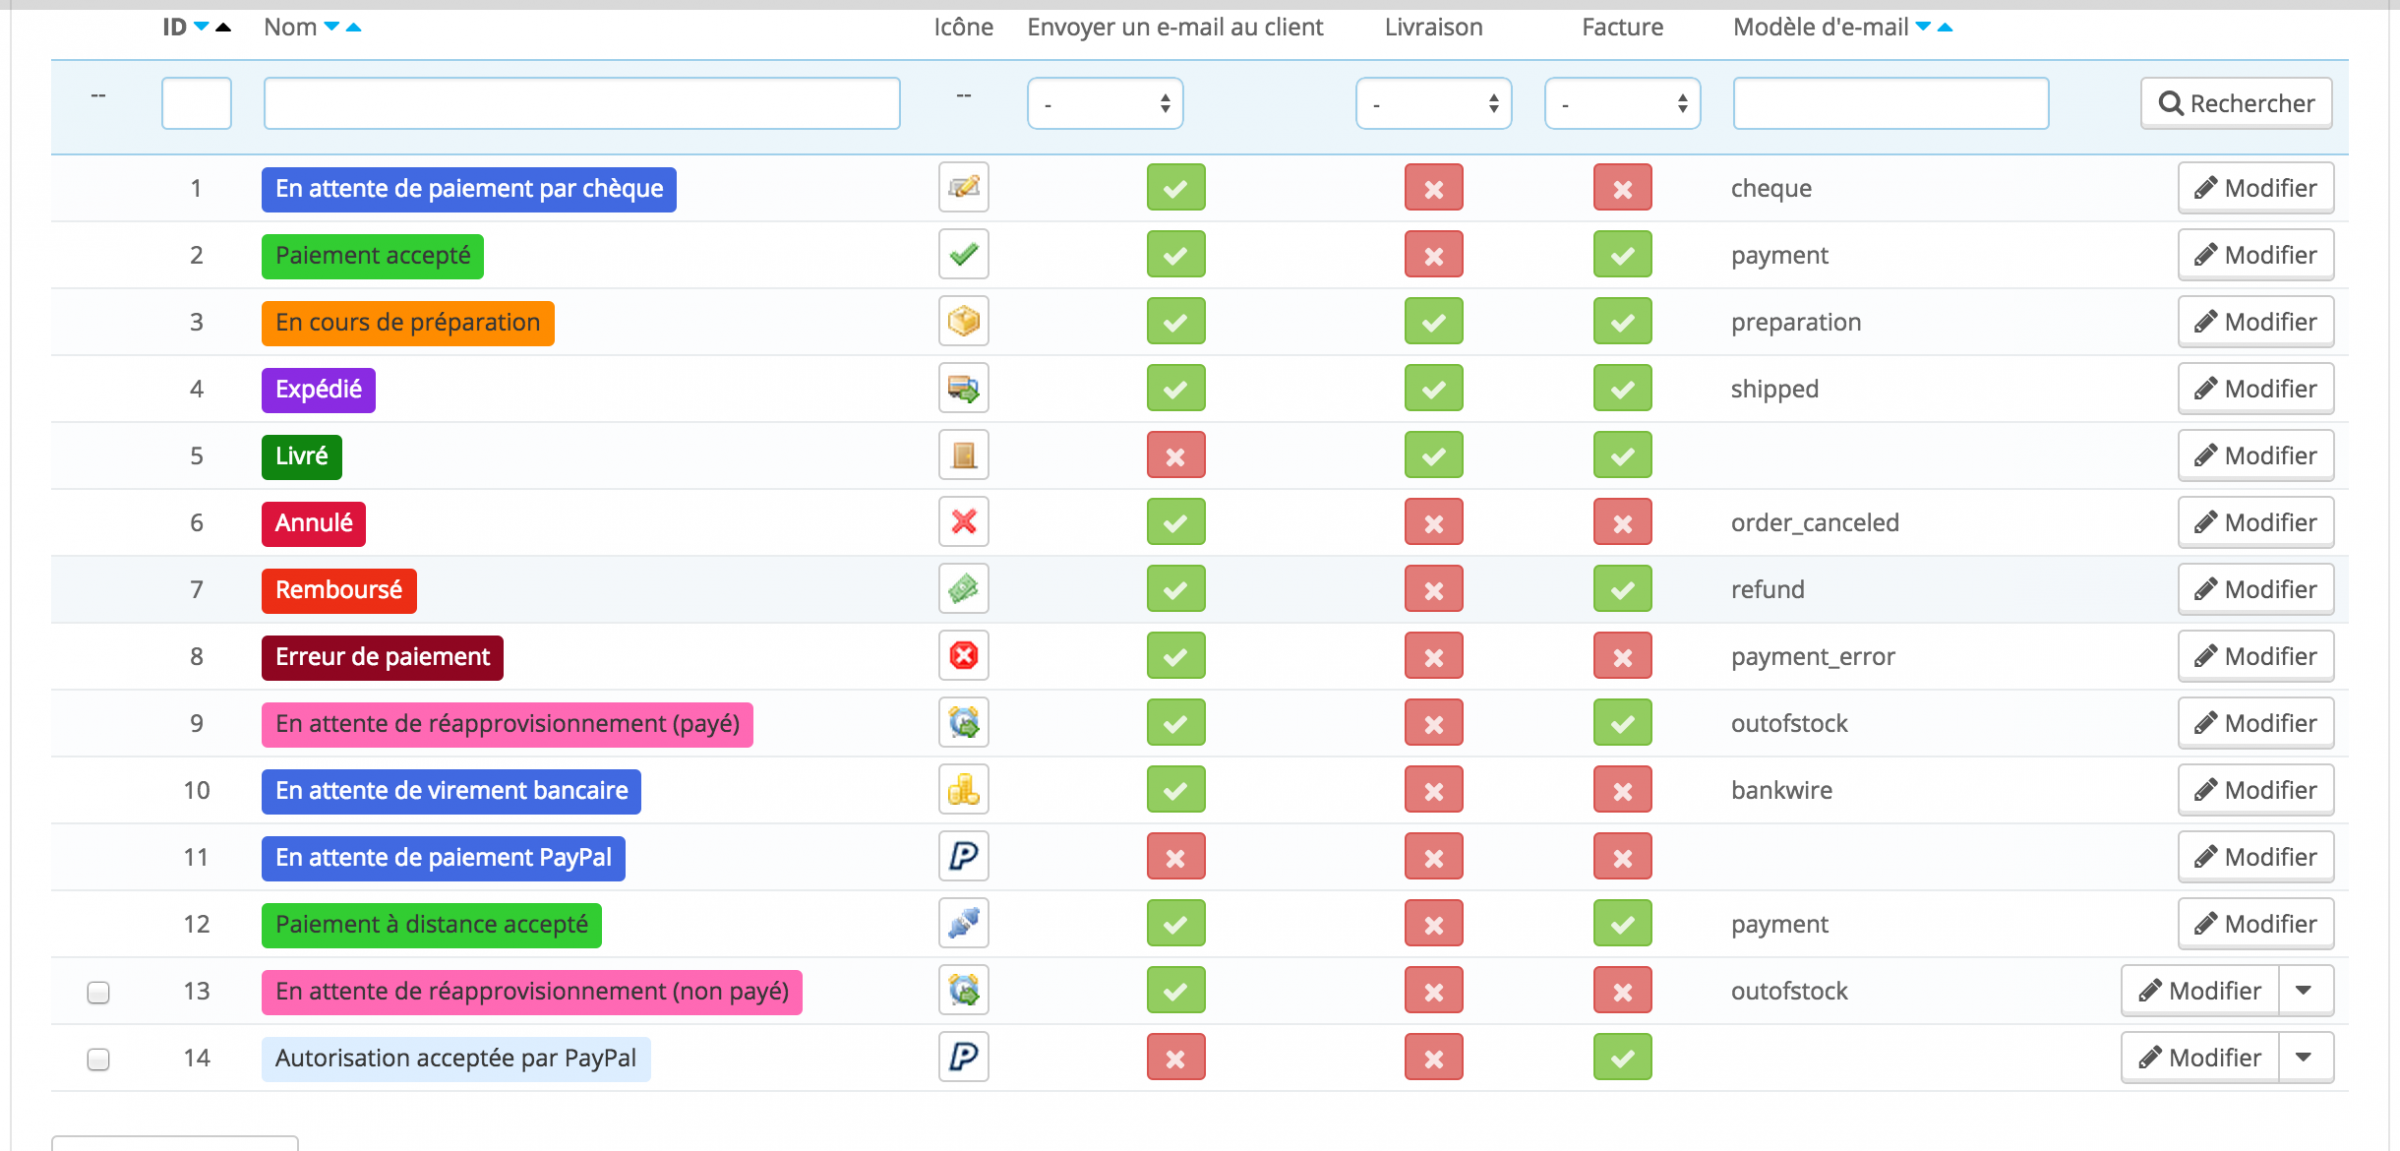
Task: Open the Envoyer un e-mail filter dropdown
Action: tap(1105, 103)
